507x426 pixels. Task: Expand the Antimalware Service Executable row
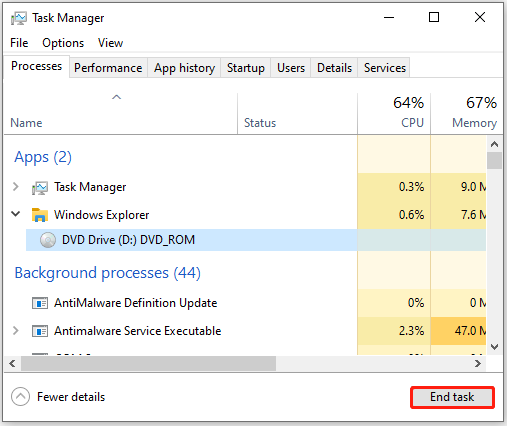click(x=15, y=331)
